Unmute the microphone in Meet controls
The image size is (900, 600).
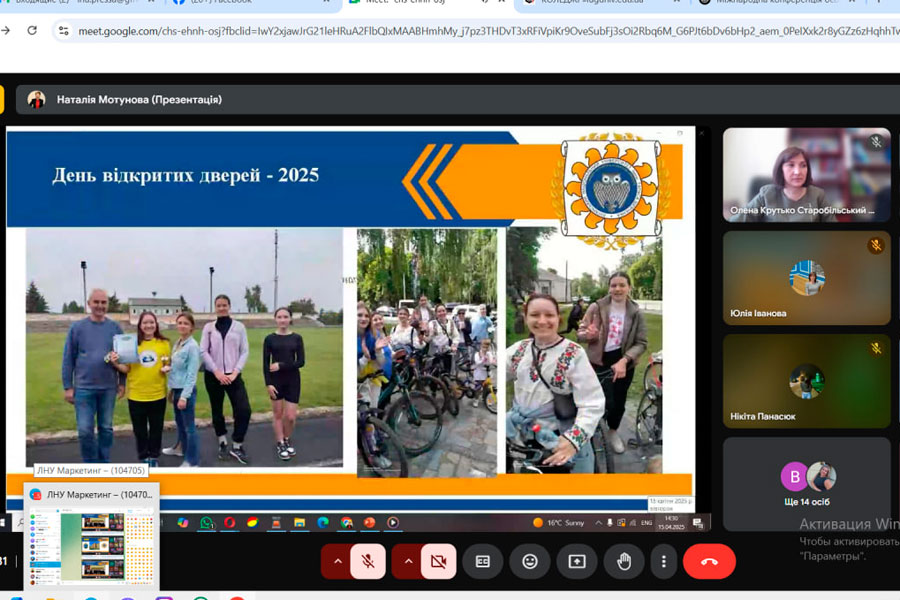(x=368, y=561)
